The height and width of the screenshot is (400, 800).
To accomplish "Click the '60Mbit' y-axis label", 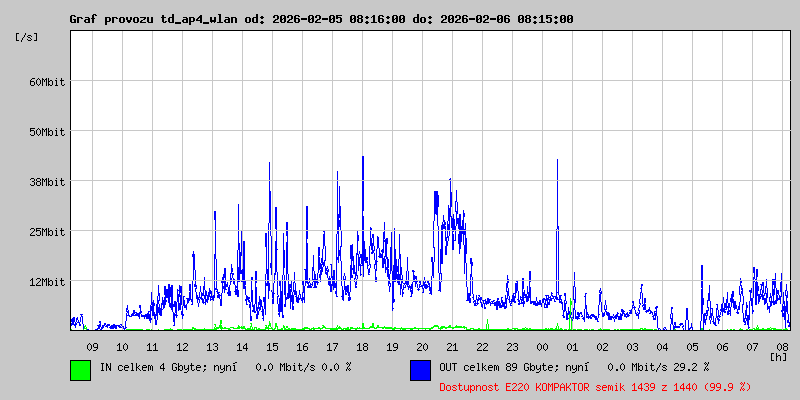I will tap(47, 82).
